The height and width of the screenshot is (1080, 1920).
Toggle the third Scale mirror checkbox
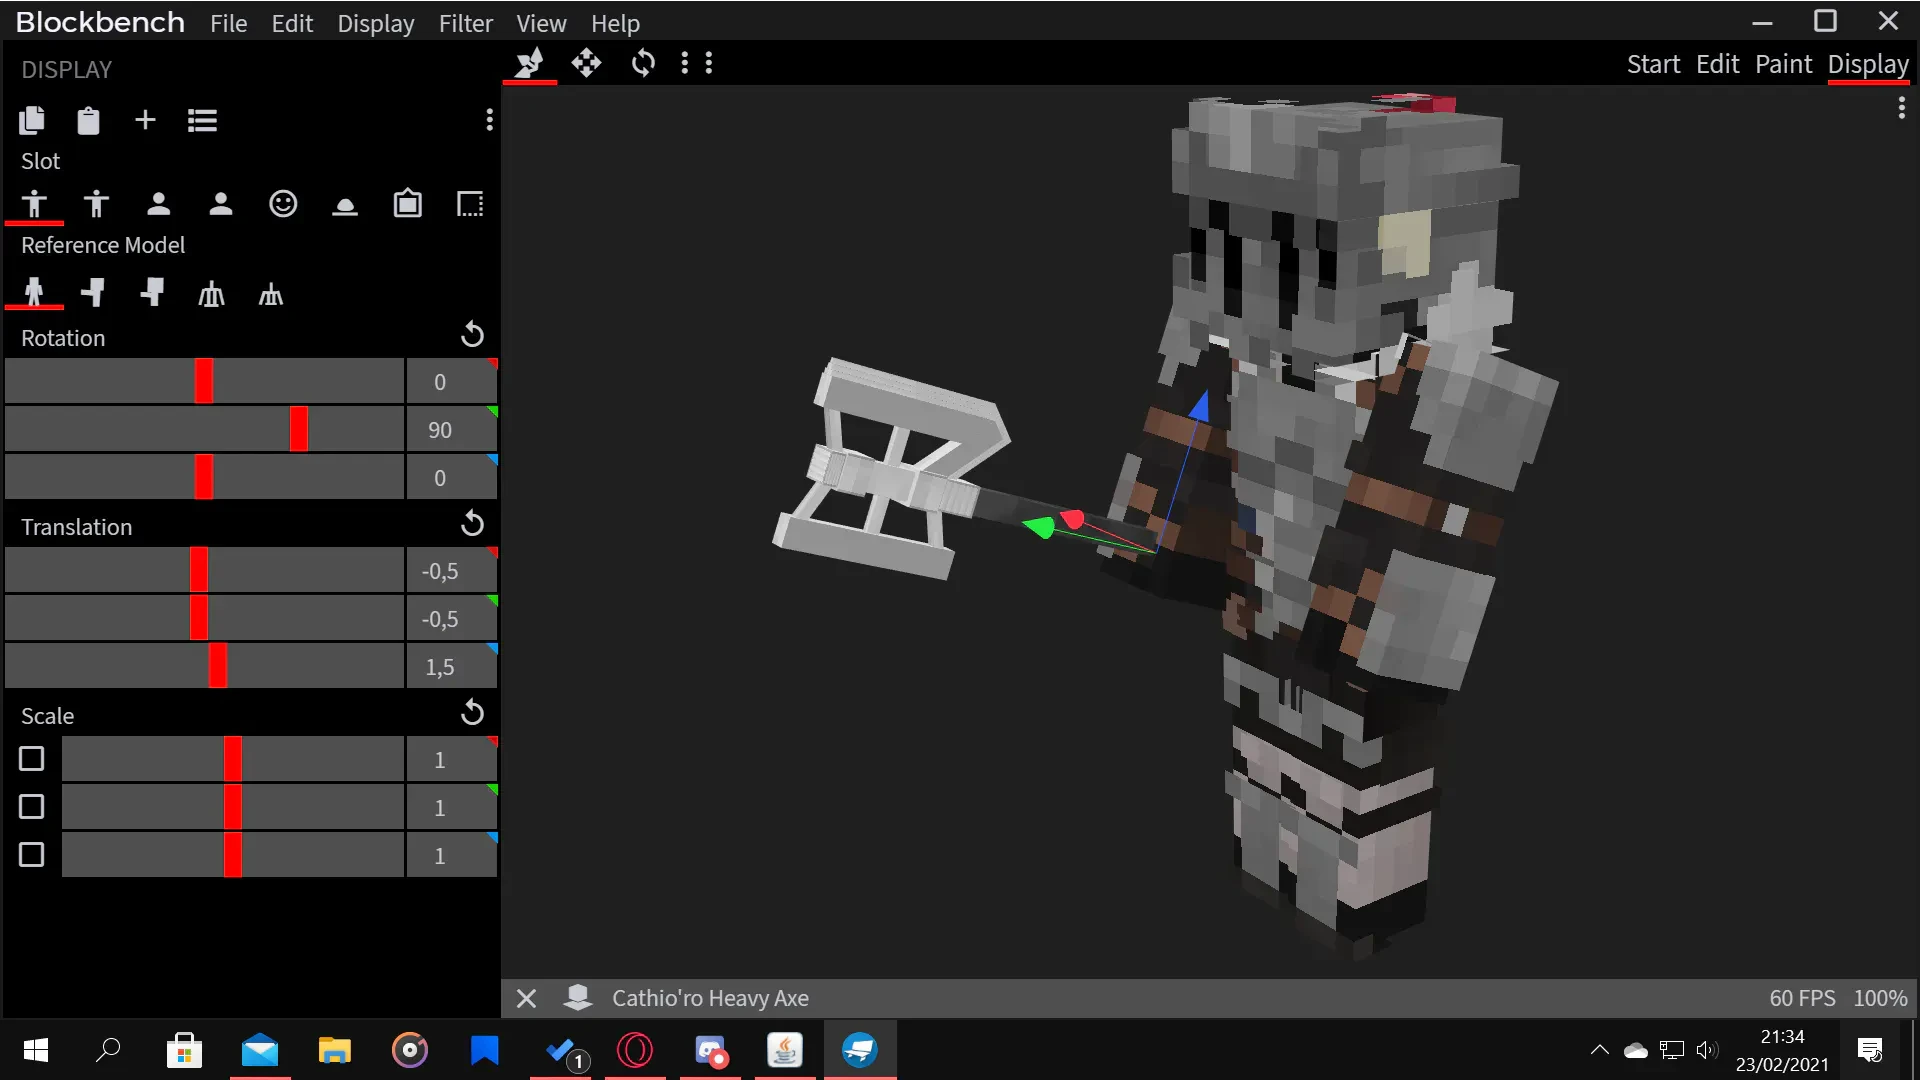[32, 855]
